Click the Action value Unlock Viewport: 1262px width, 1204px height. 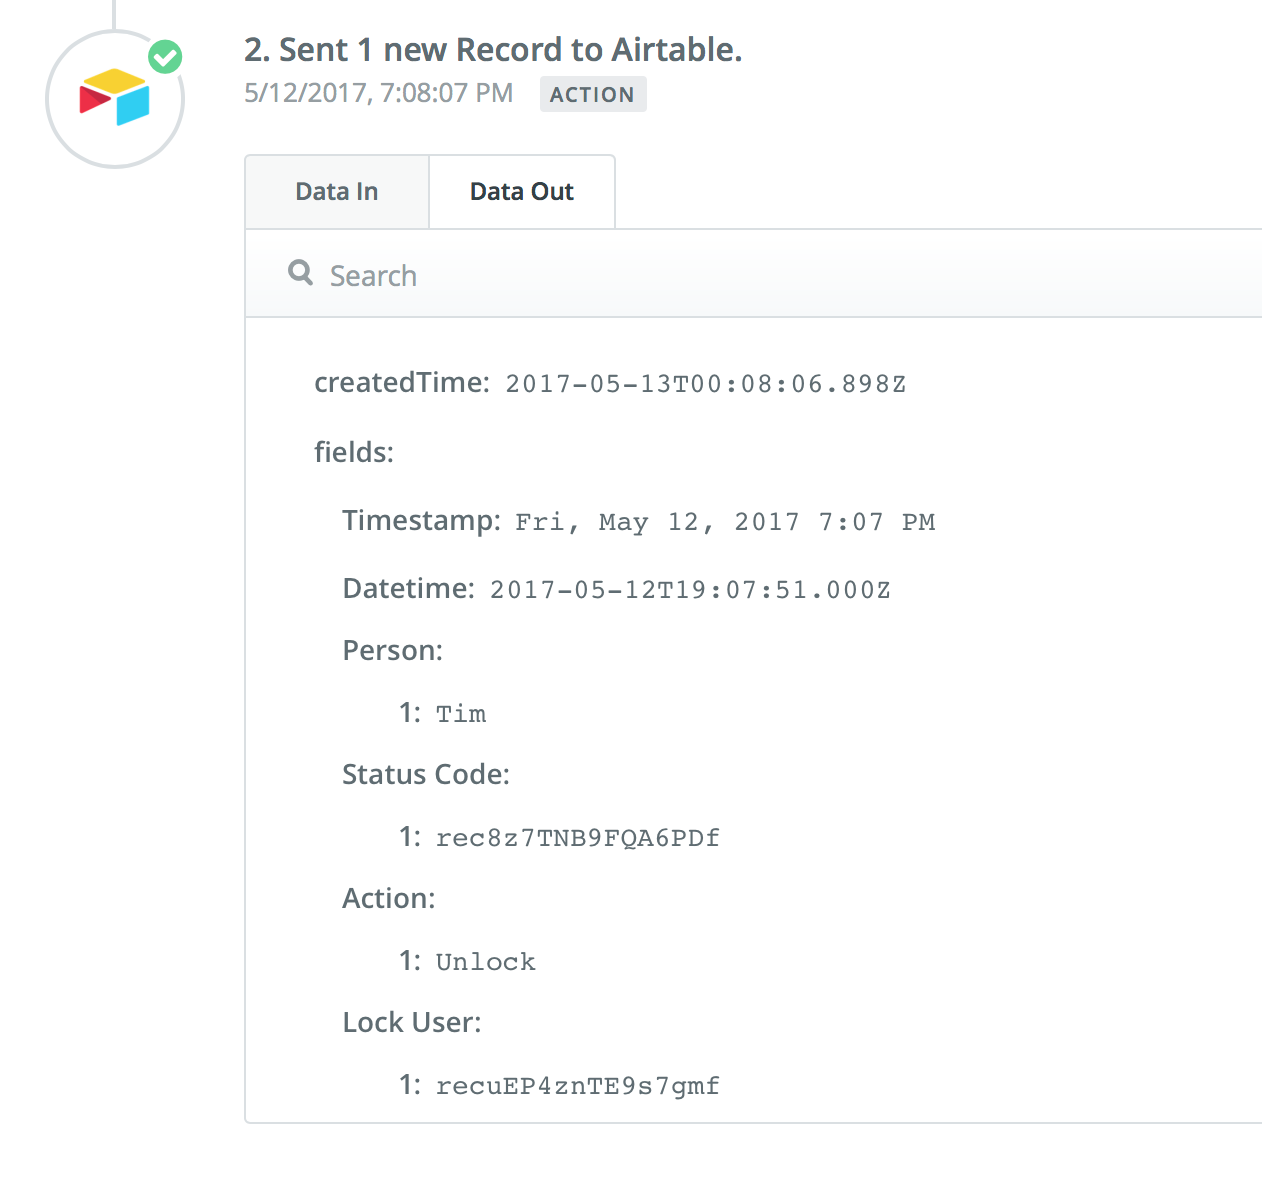[486, 962]
